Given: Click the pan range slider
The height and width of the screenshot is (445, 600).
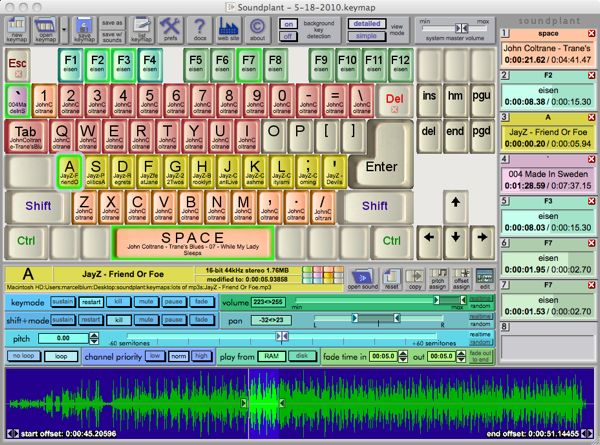Looking at the screenshot, I should (x=378, y=318).
